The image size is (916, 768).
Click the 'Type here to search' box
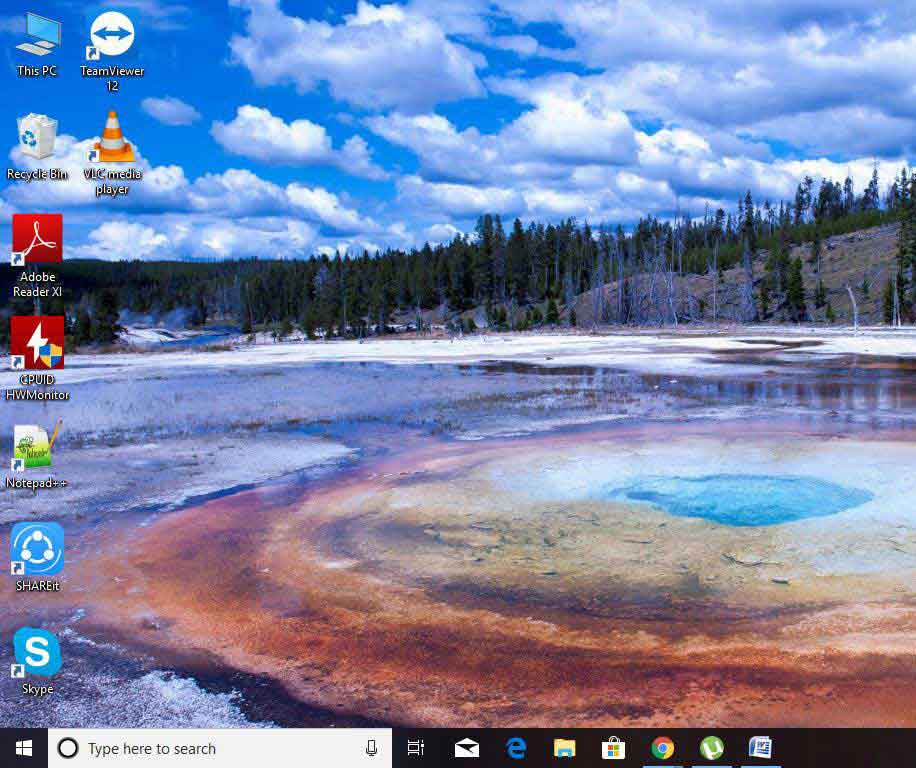[x=220, y=748]
